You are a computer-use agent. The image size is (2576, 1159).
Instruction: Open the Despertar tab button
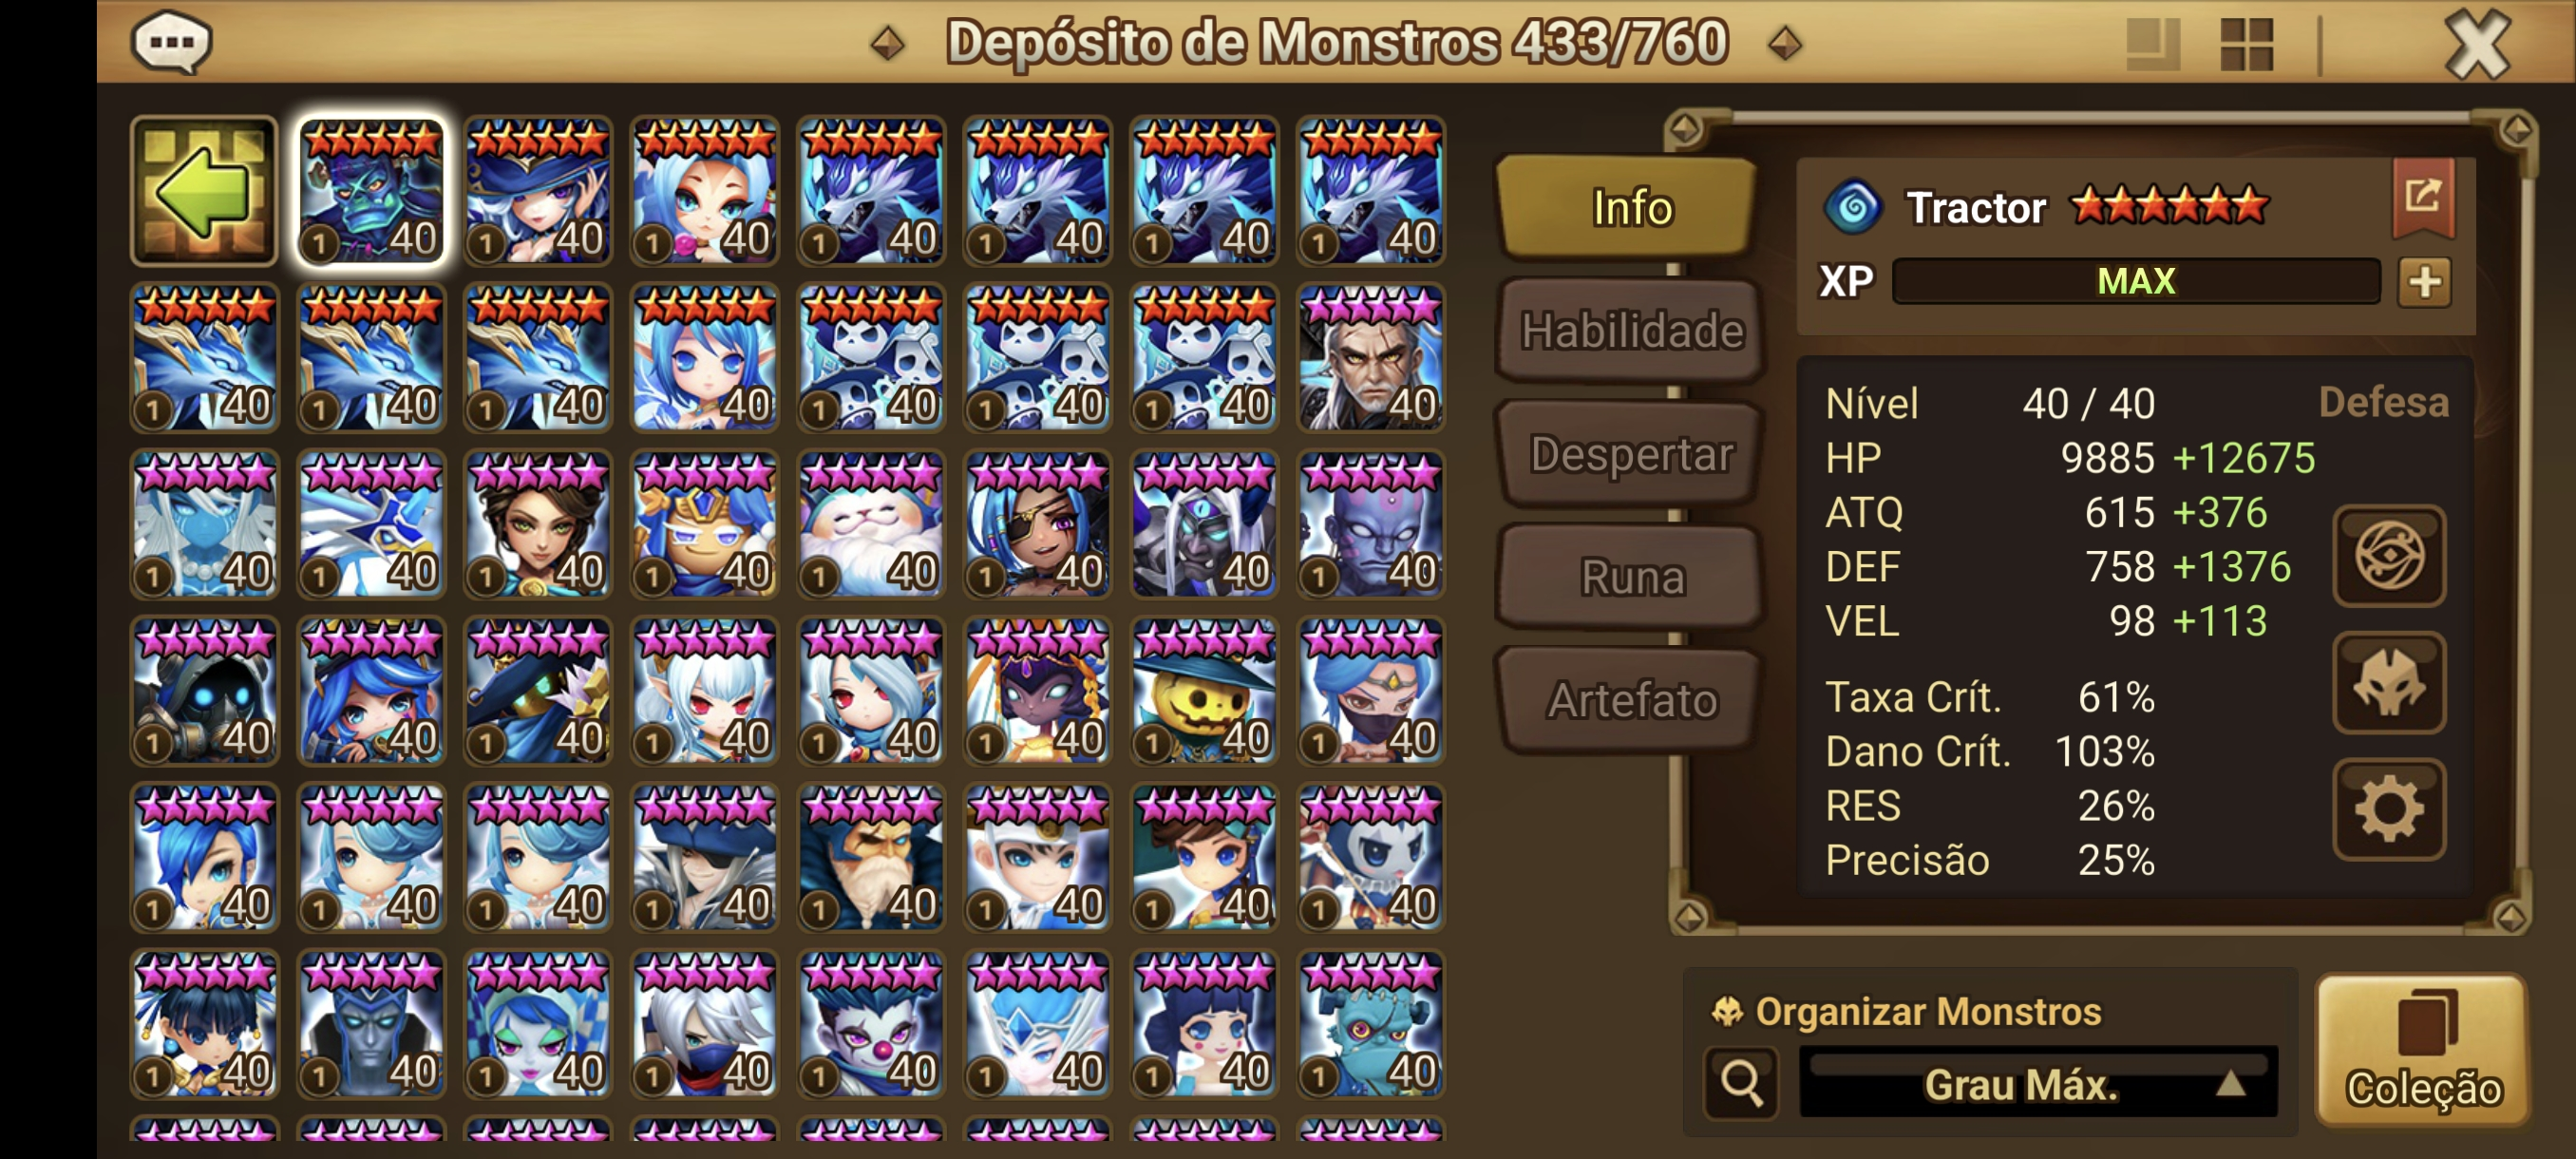(1630, 454)
